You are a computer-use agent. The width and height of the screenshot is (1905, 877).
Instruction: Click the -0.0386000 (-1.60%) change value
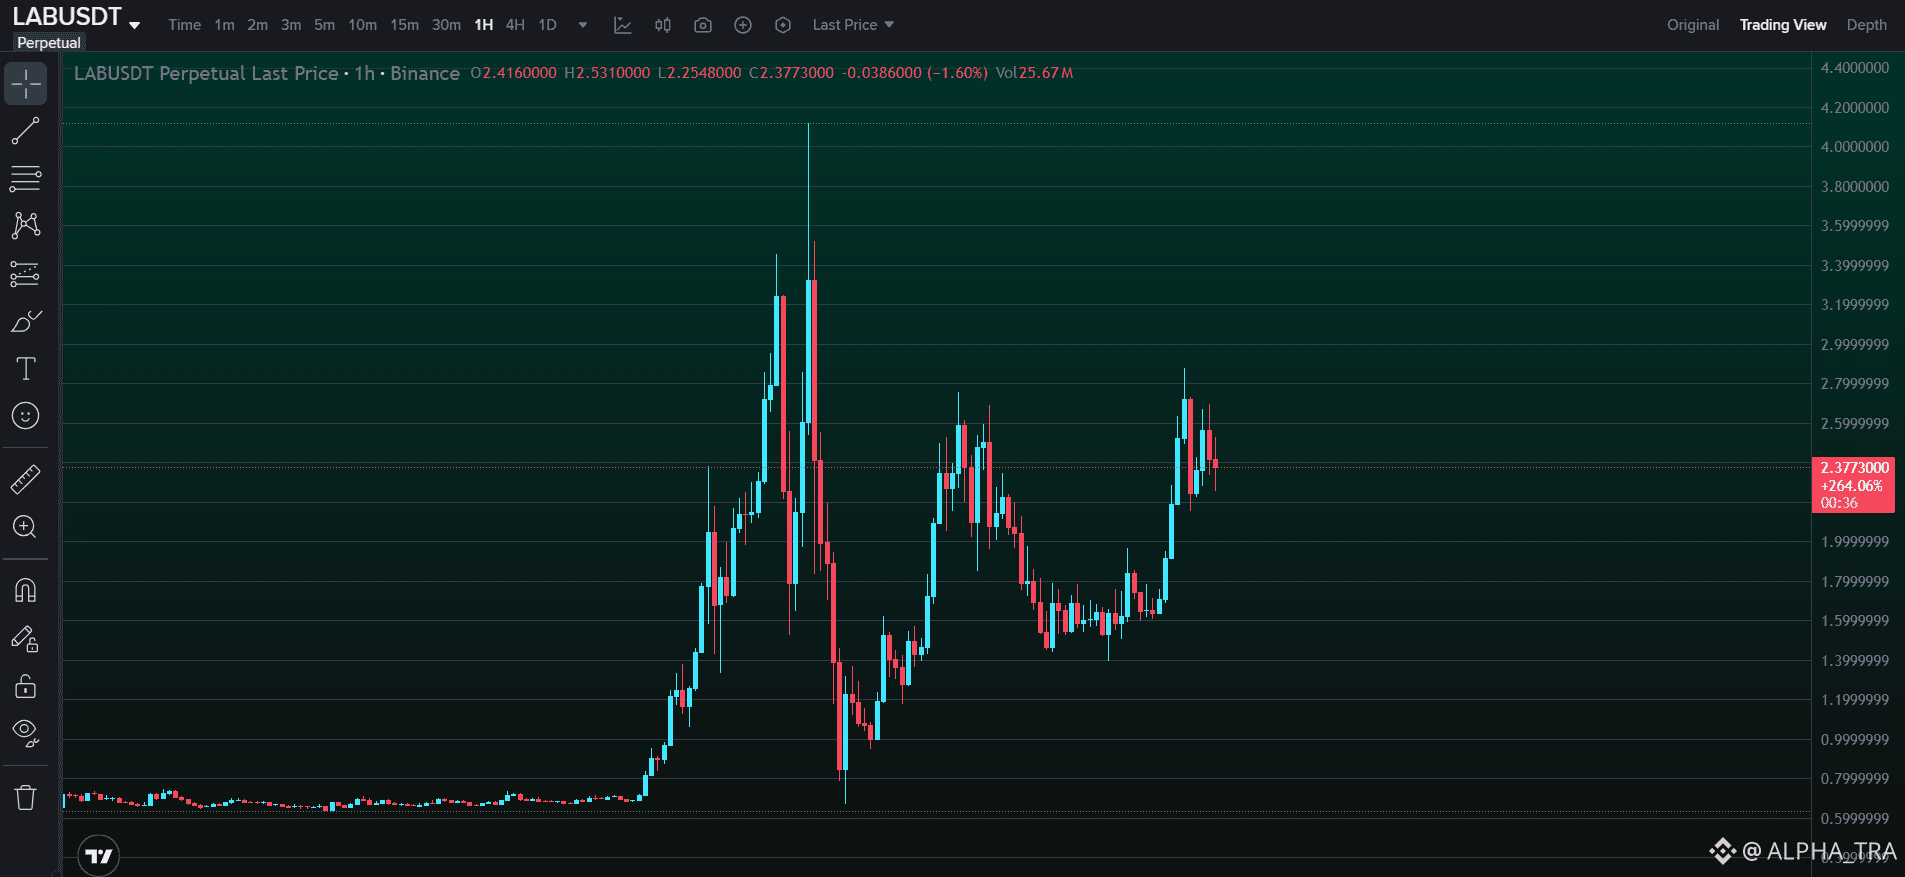tap(915, 73)
